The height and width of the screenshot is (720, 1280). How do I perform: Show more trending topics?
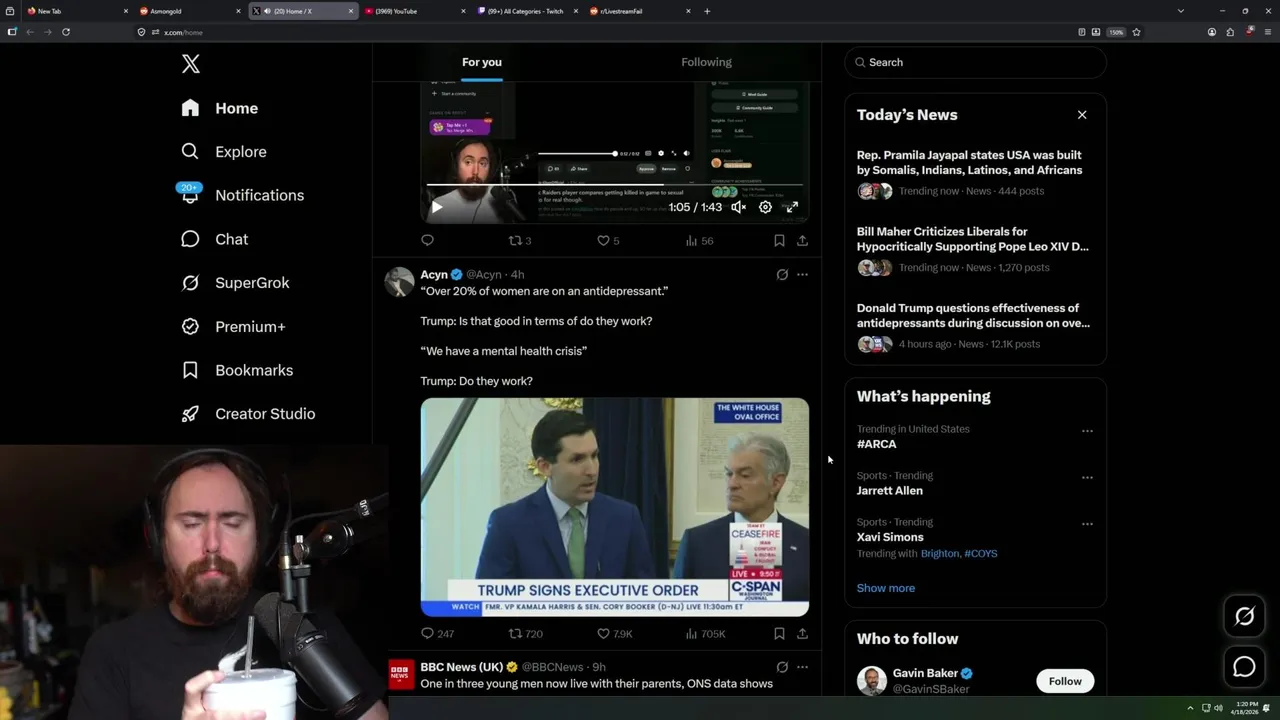886,588
